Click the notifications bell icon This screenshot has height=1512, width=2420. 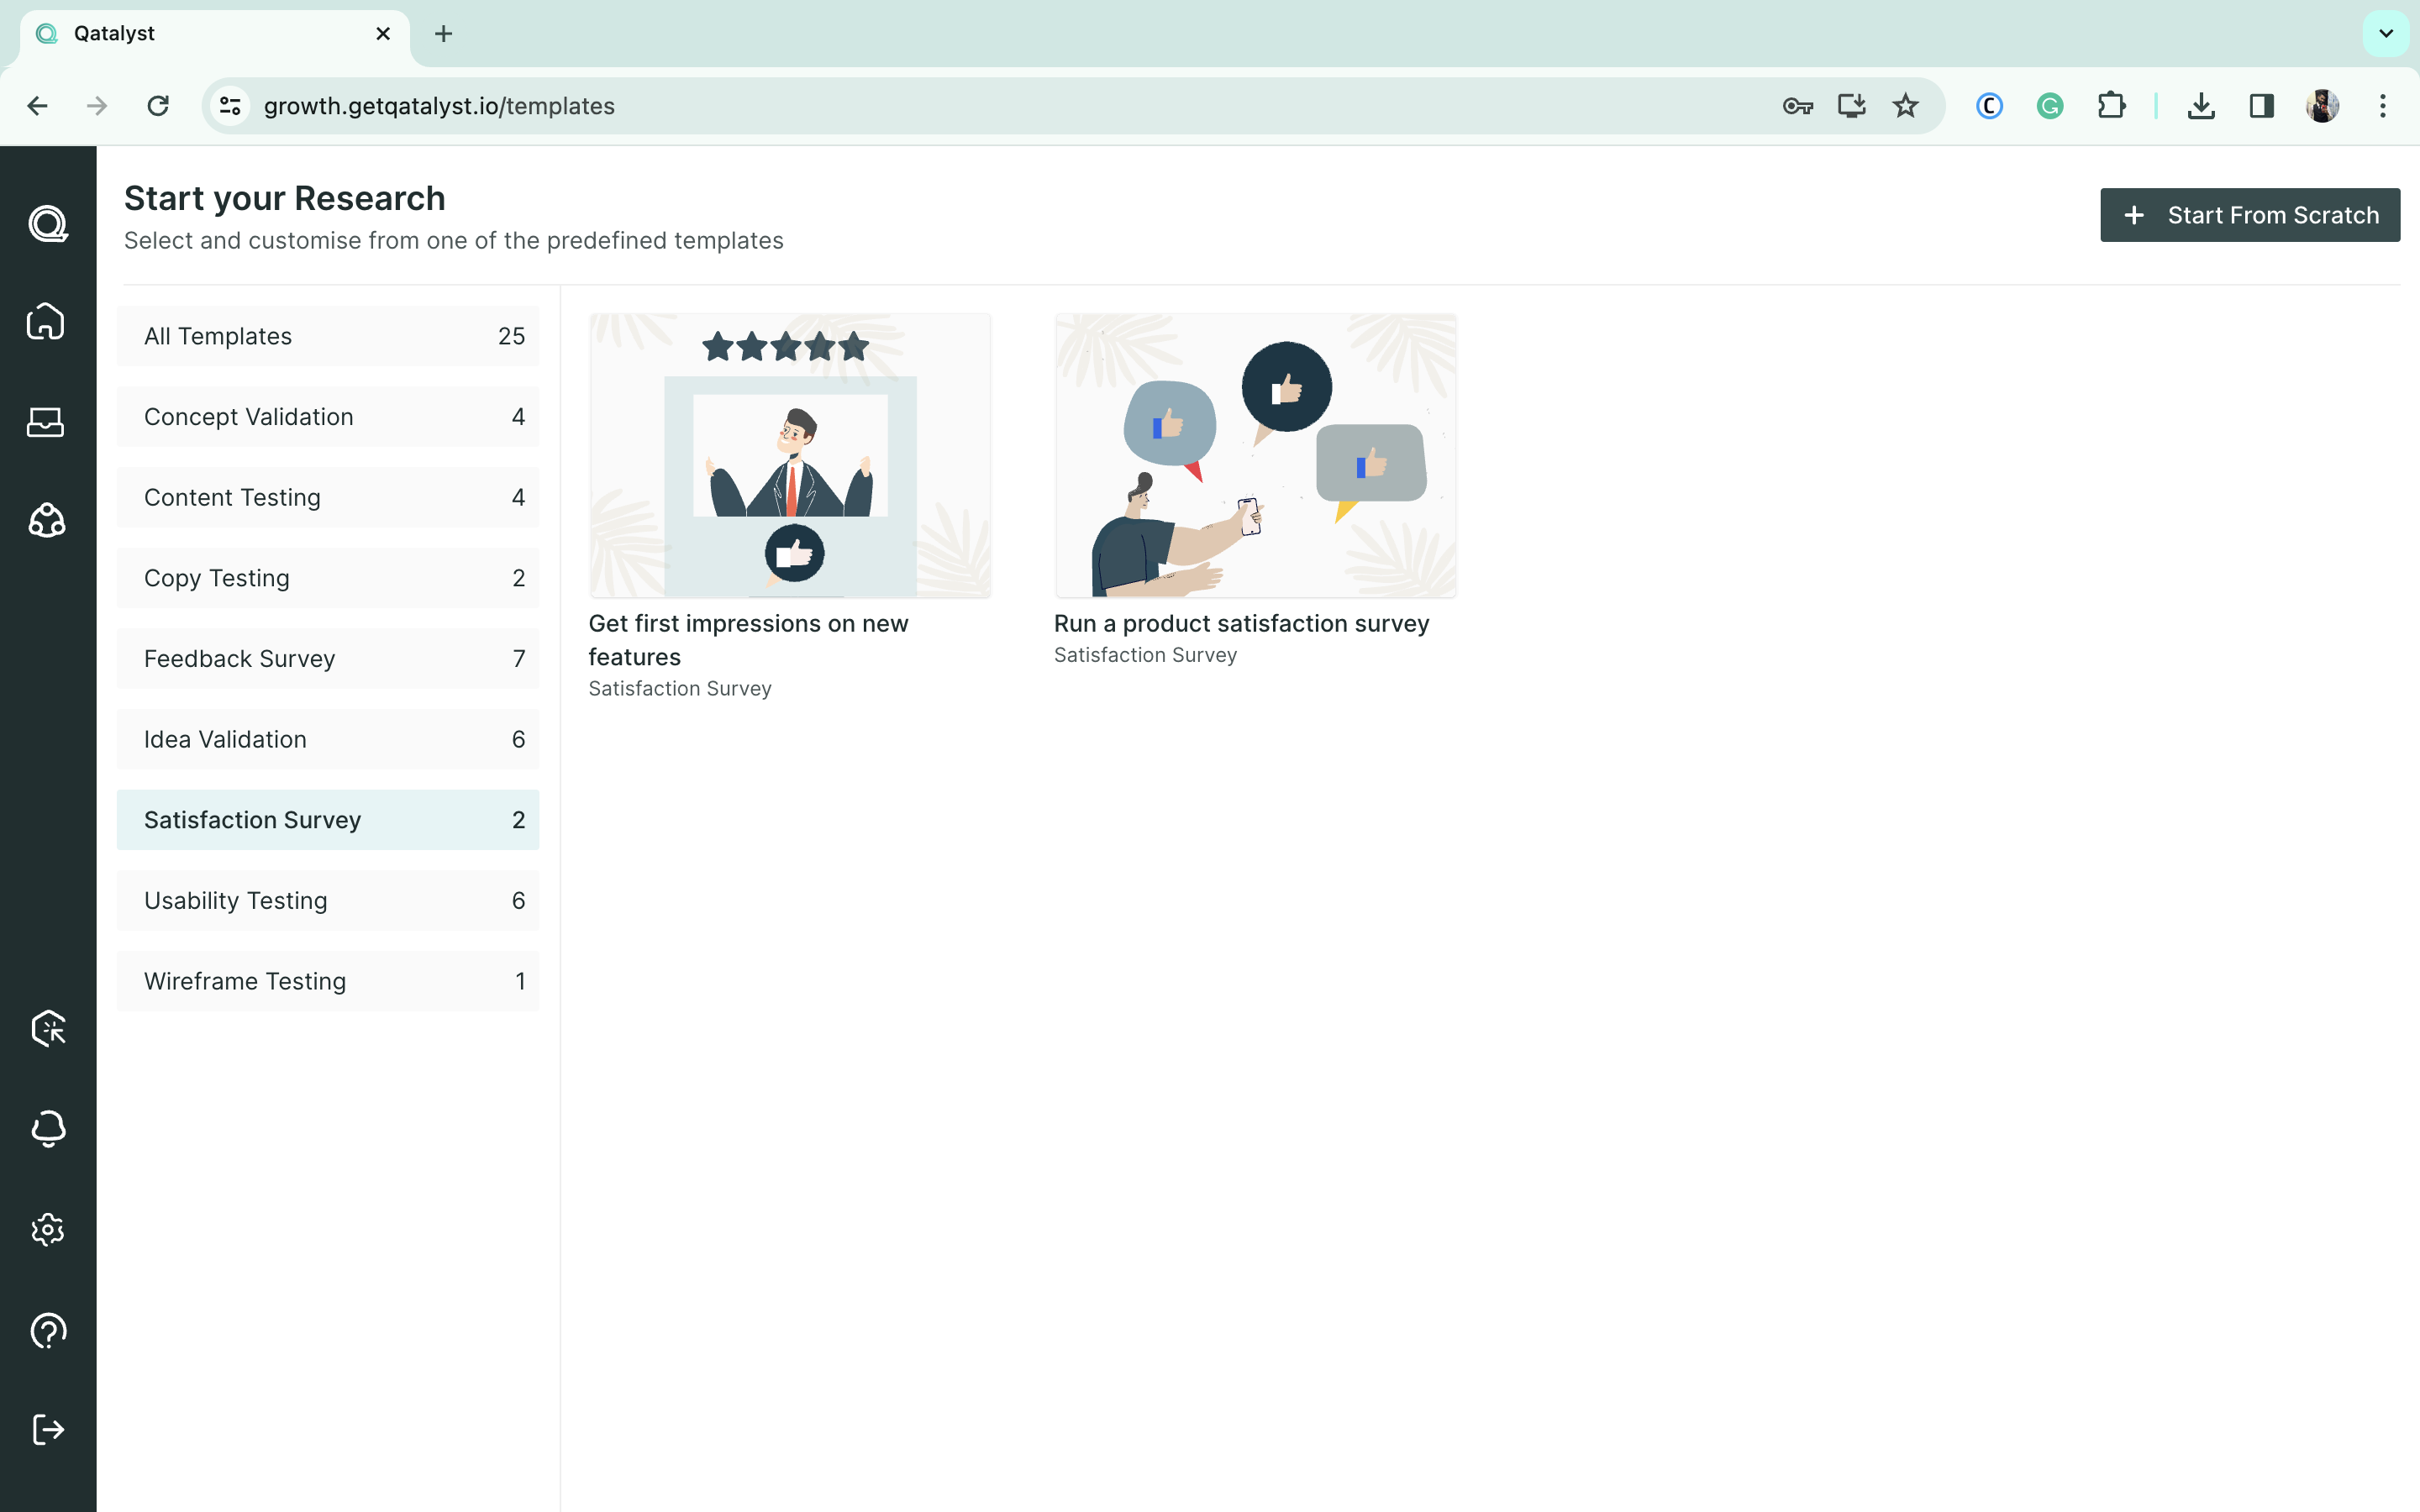pyautogui.click(x=47, y=1128)
